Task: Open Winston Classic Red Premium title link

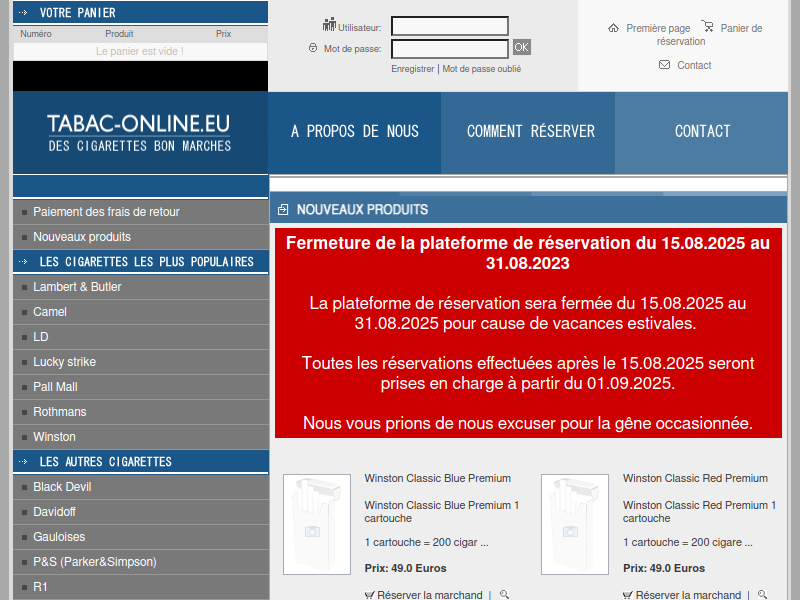Action: (x=695, y=478)
